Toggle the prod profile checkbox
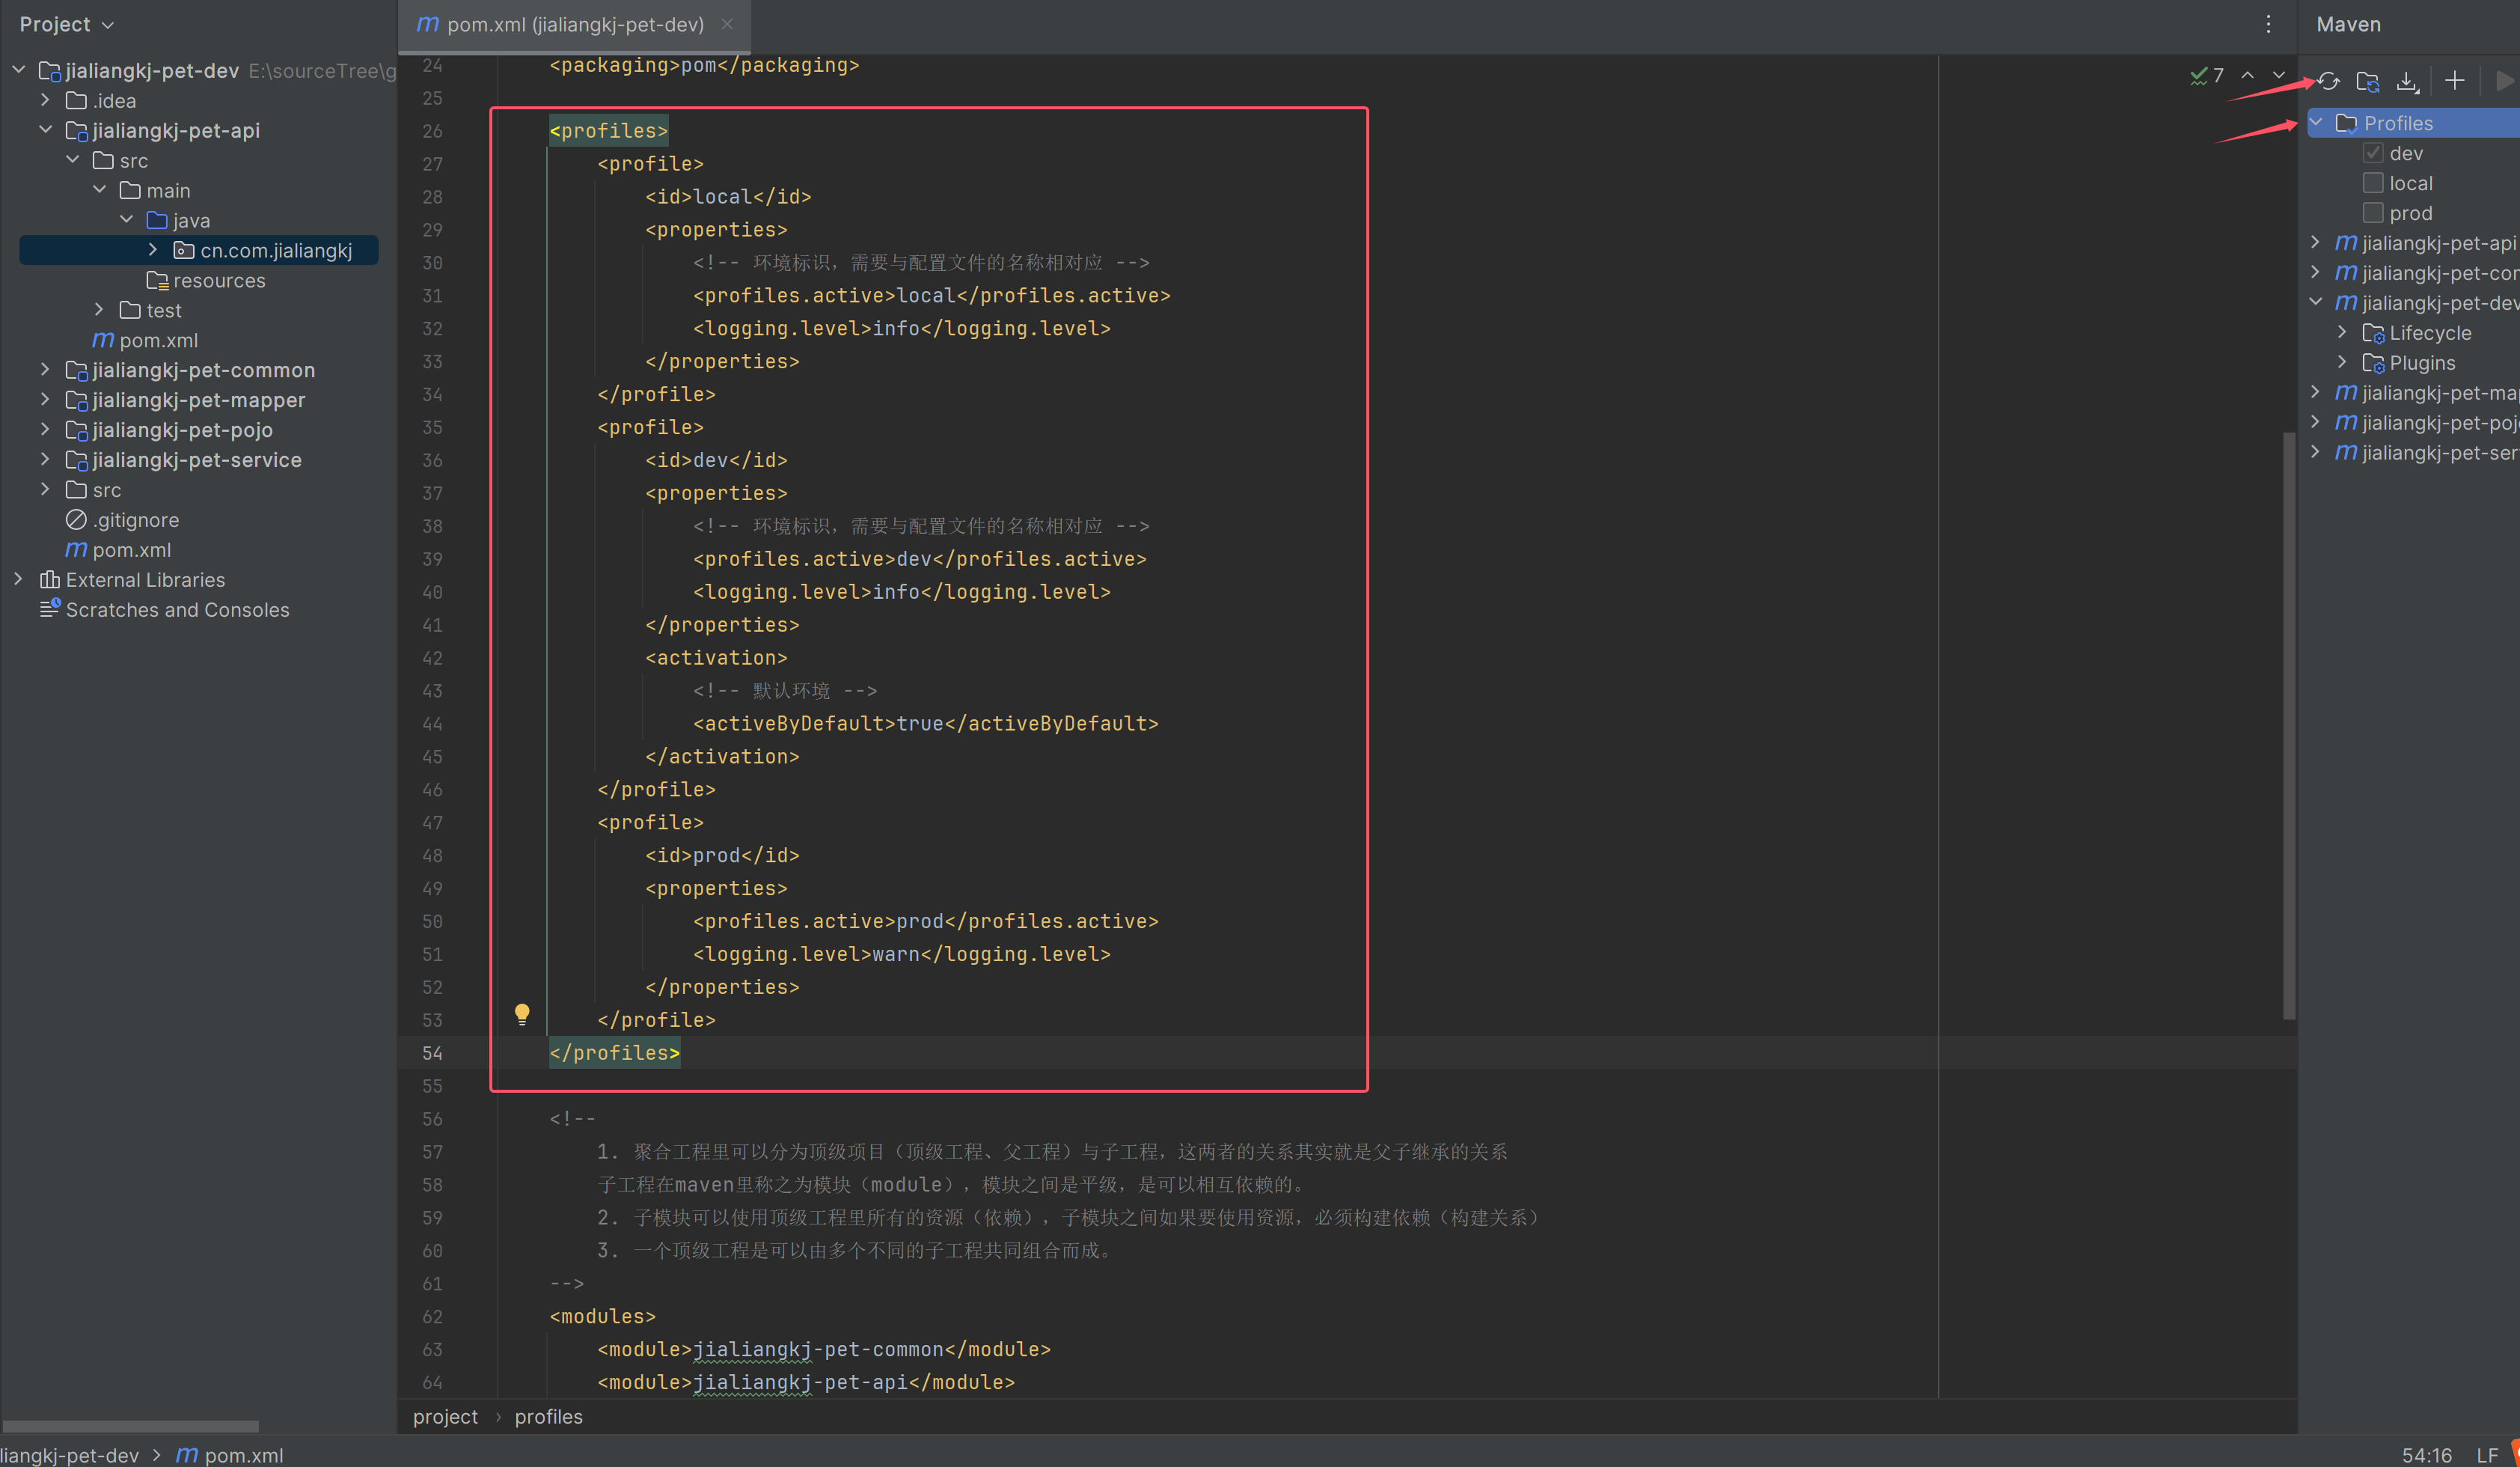The height and width of the screenshot is (1467, 2520). 2373,213
